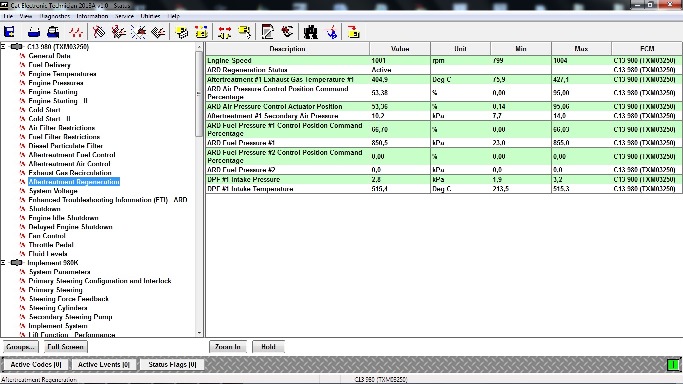Open the Diagnostics menu
Viewport: 683px width, 384px height.
click(x=54, y=16)
